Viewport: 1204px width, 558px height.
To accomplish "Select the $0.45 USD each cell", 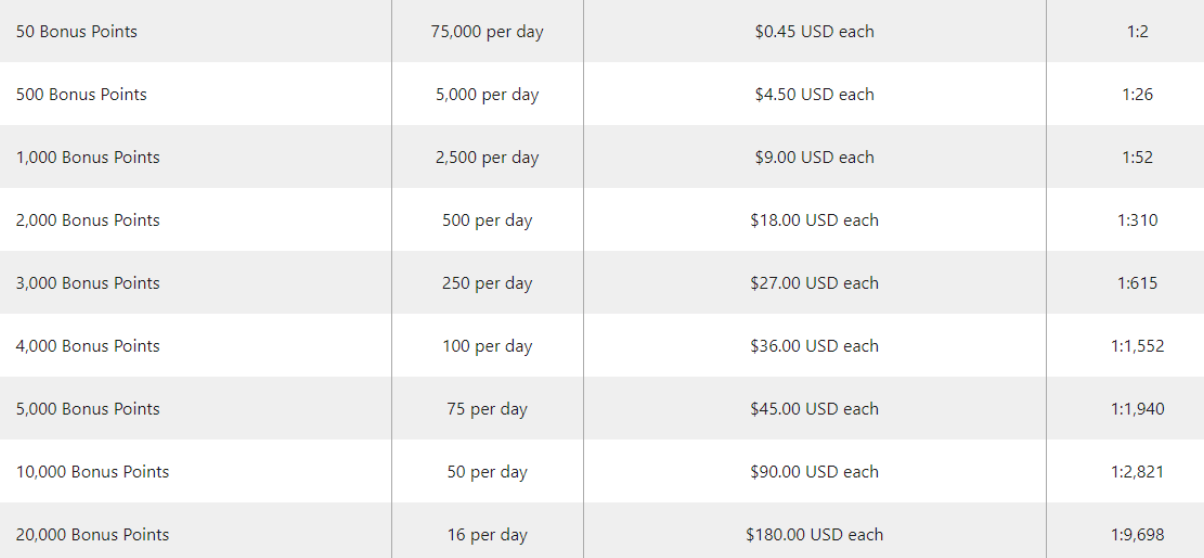I will [815, 31].
